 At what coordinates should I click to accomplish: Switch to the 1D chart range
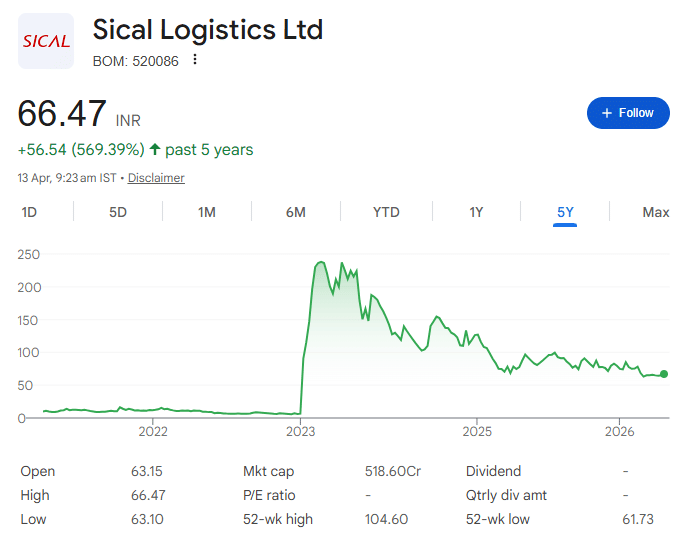coord(29,212)
